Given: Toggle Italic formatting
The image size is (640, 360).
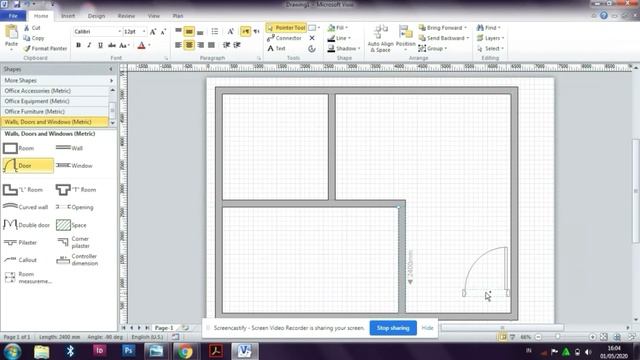Looking at the screenshot, I should pyautogui.click(x=89, y=45).
